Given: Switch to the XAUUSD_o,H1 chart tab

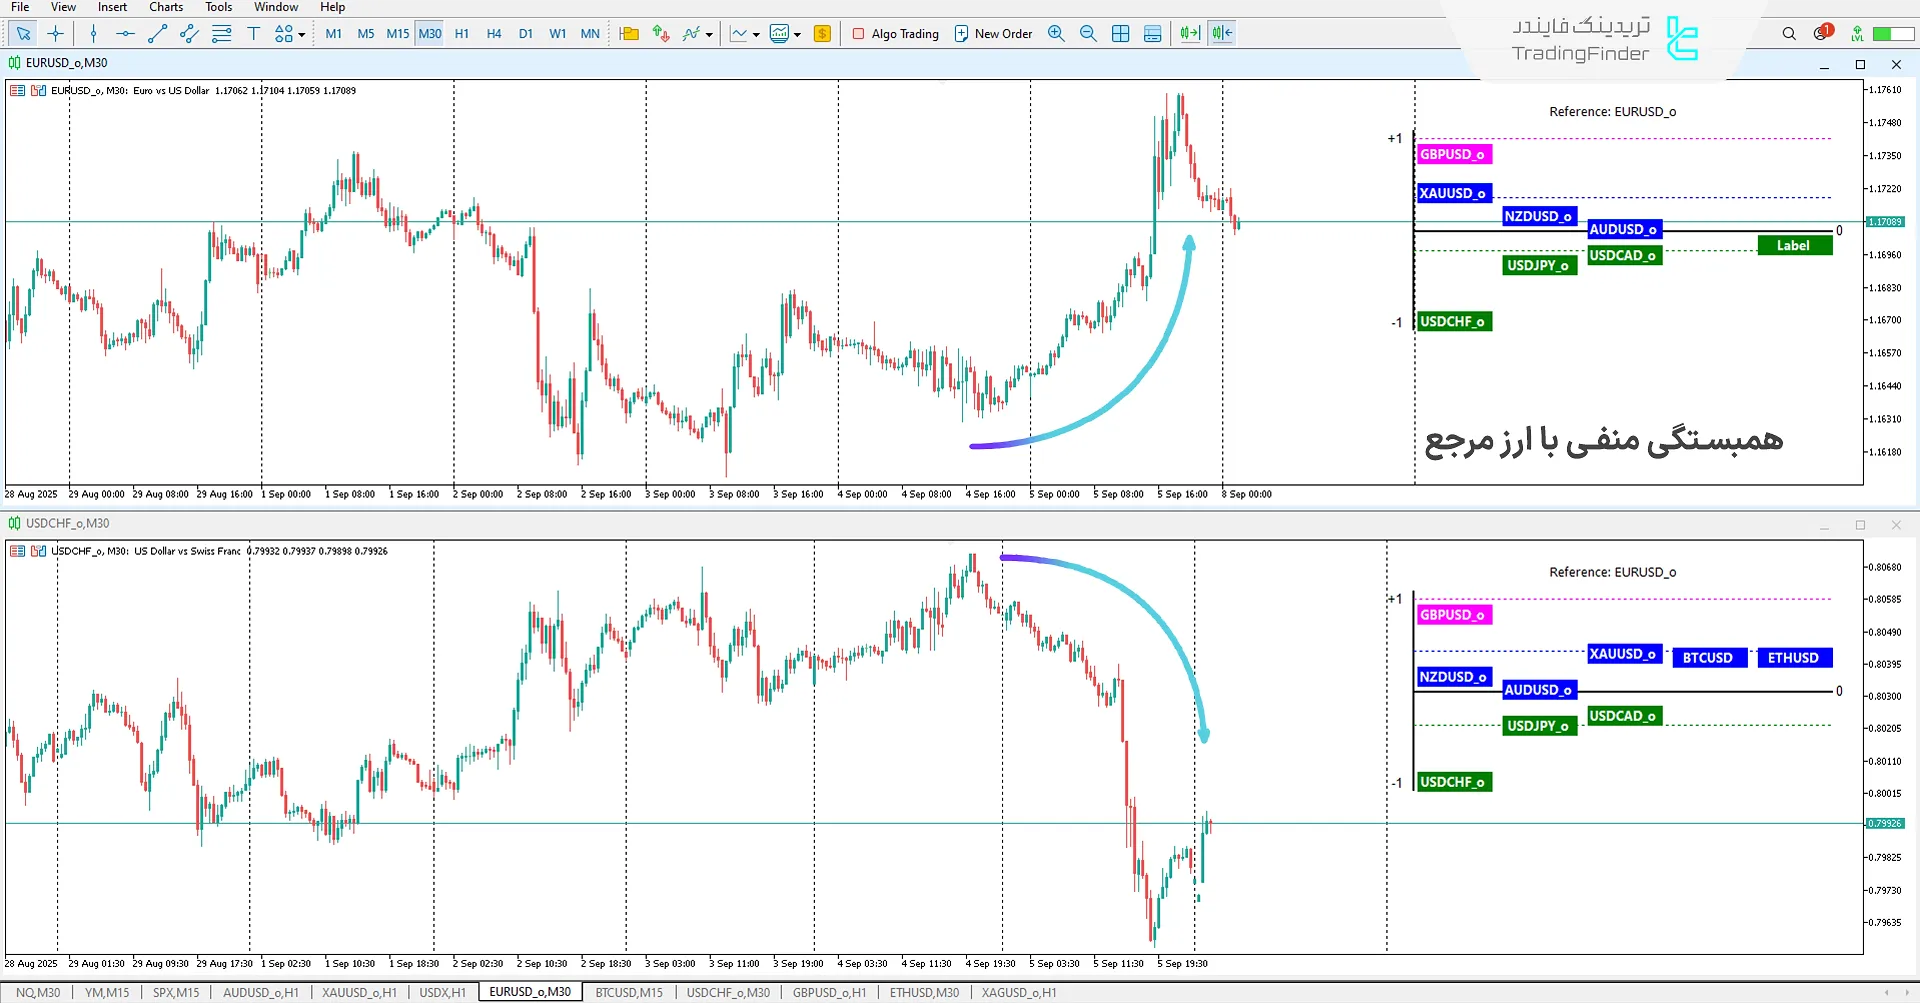Looking at the screenshot, I should click(359, 992).
